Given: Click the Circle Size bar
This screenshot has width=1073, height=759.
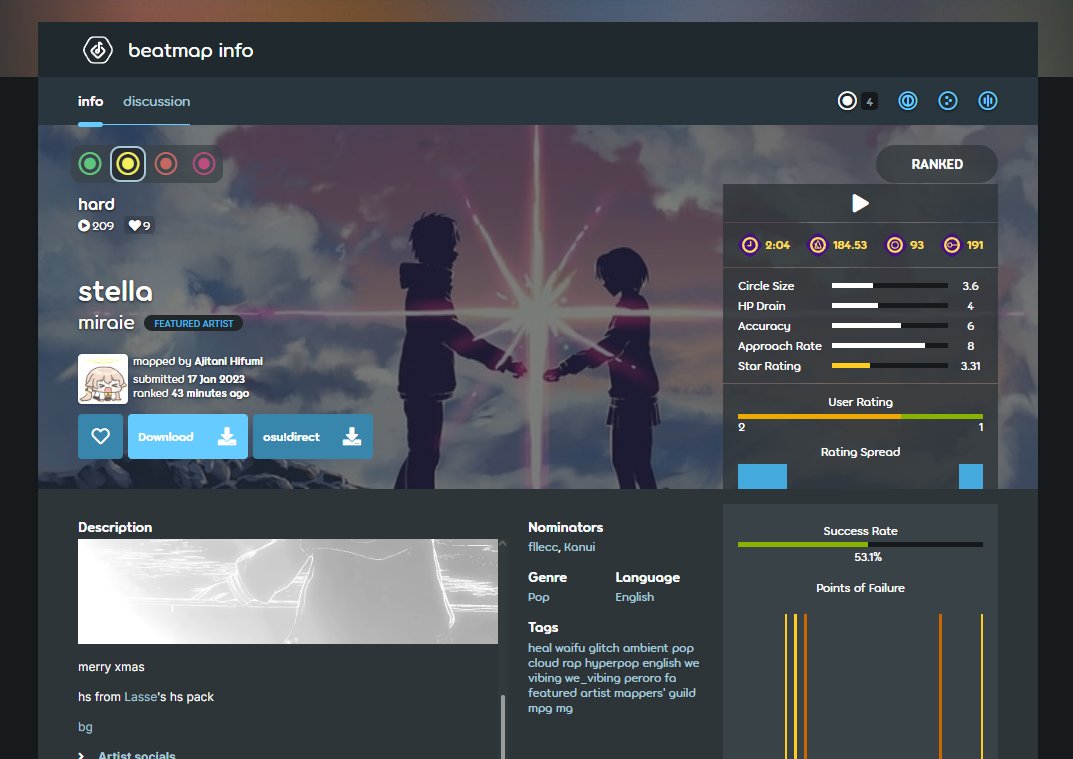Looking at the screenshot, I should click(x=890, y=285).
